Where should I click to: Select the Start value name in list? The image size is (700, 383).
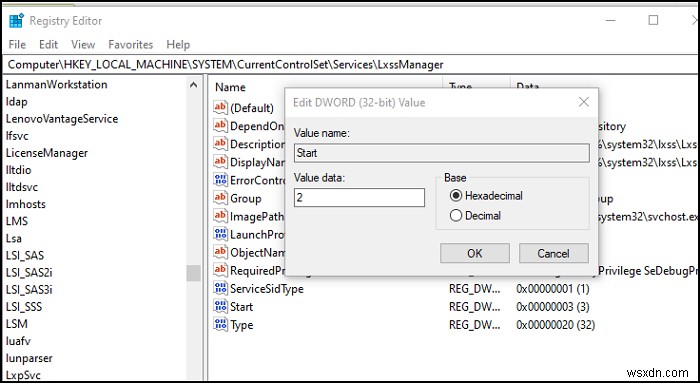click(x=242, y=307)
